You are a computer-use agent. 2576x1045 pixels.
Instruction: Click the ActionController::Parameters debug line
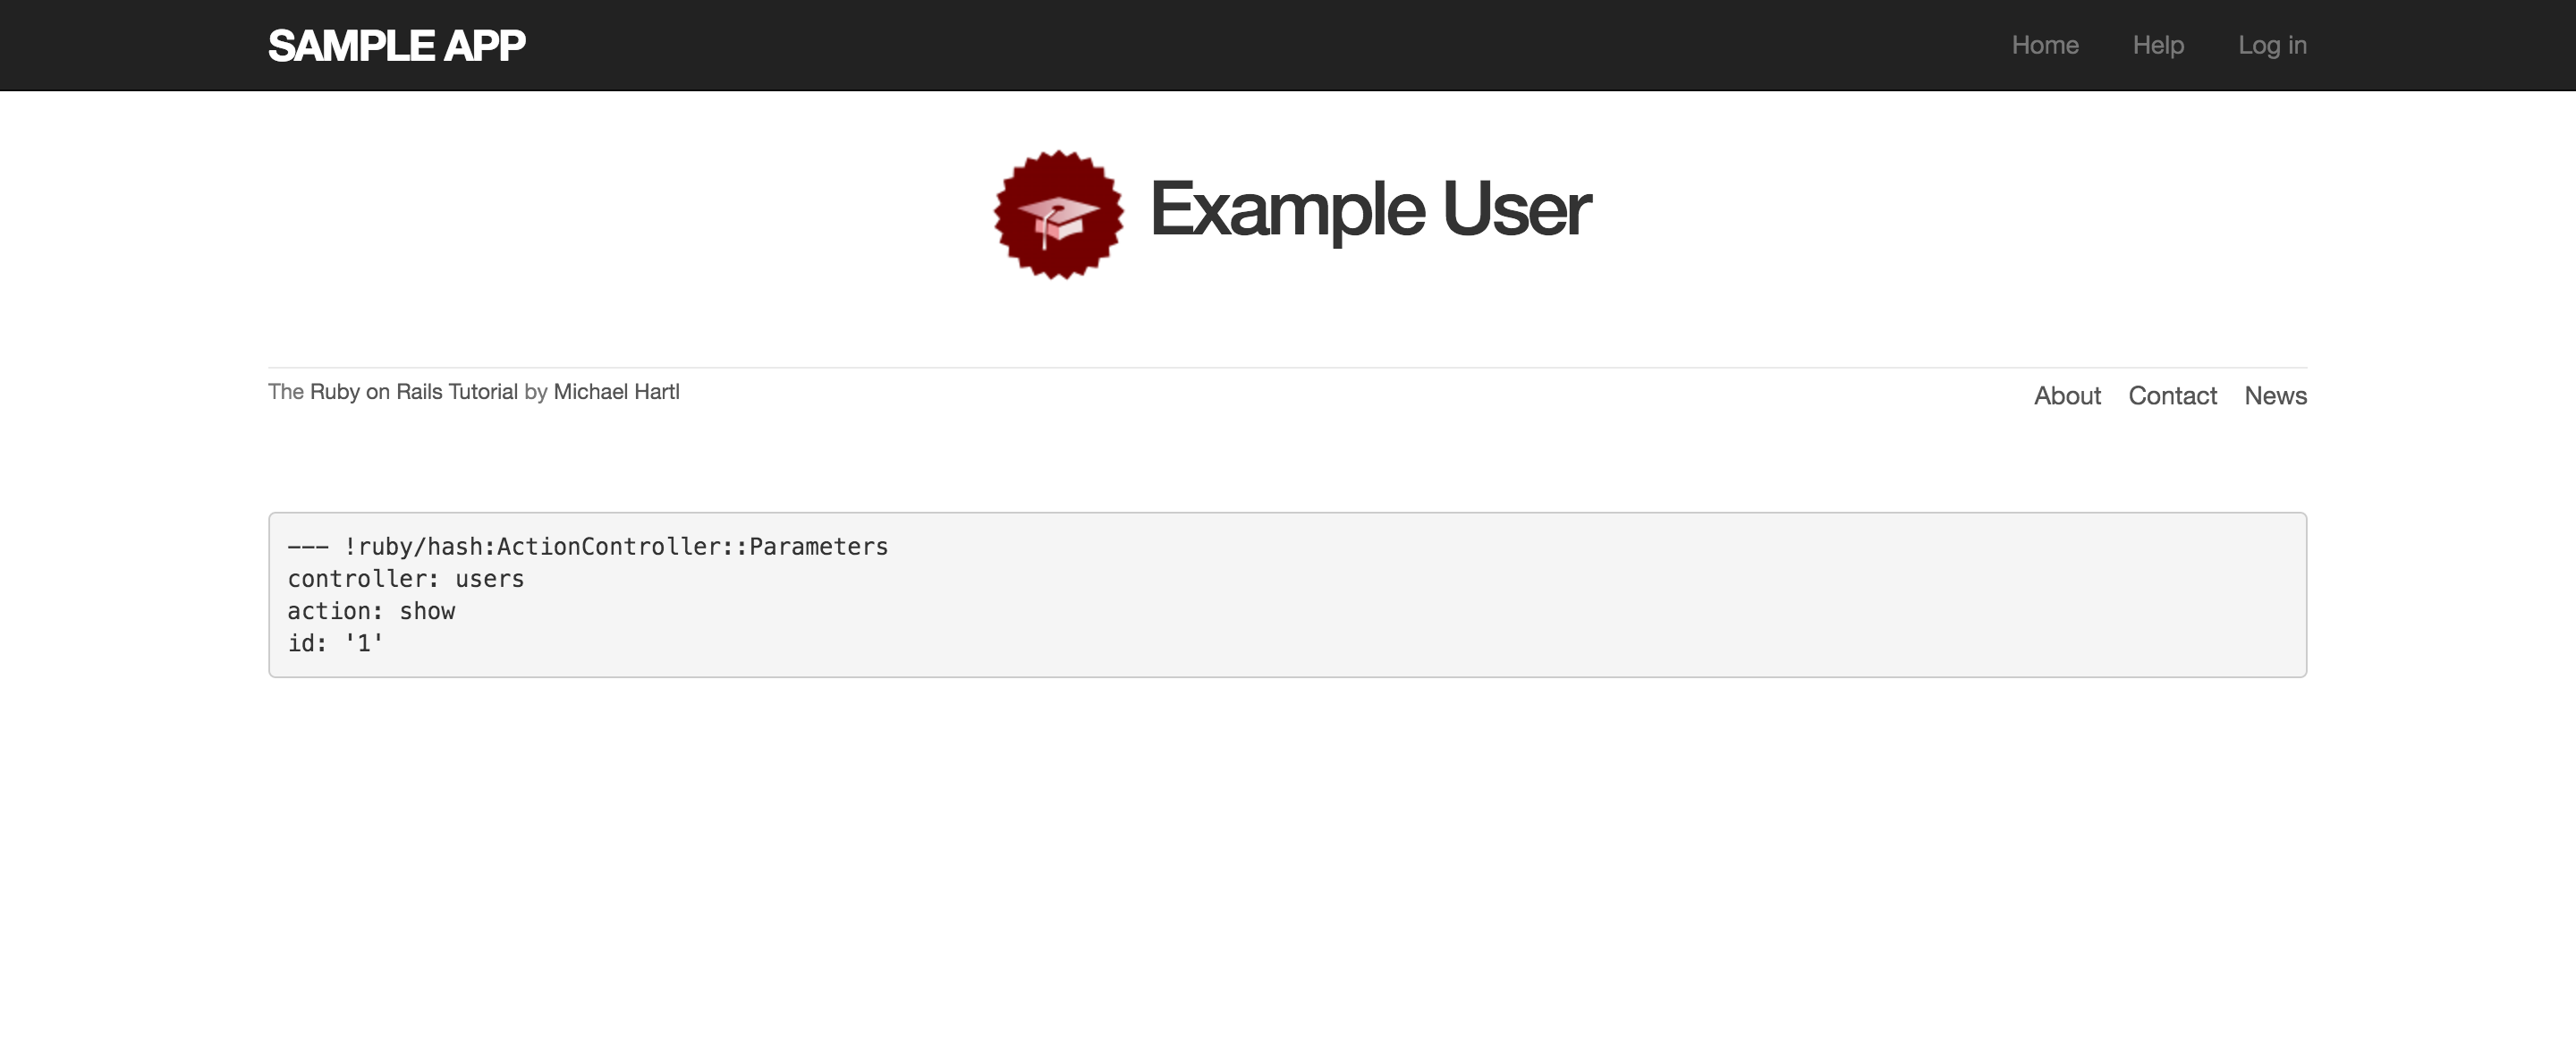click(x=587, y=547)
